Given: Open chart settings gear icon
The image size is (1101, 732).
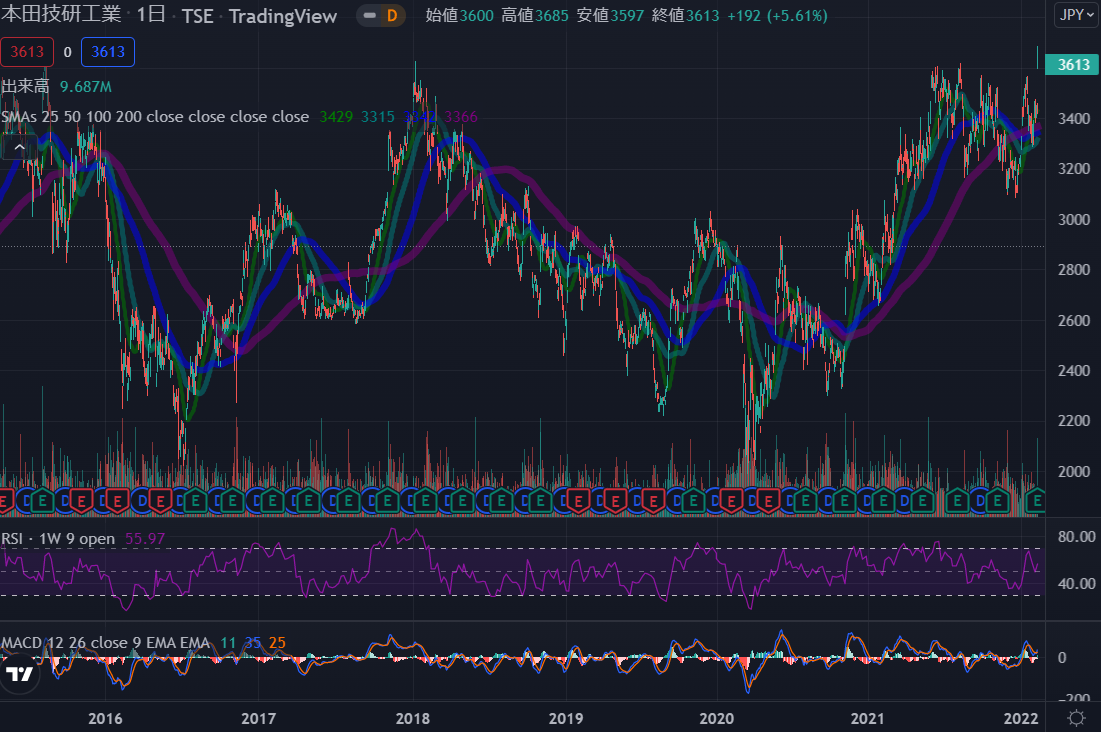Looking at the screenshot, I should [1075, 718].
